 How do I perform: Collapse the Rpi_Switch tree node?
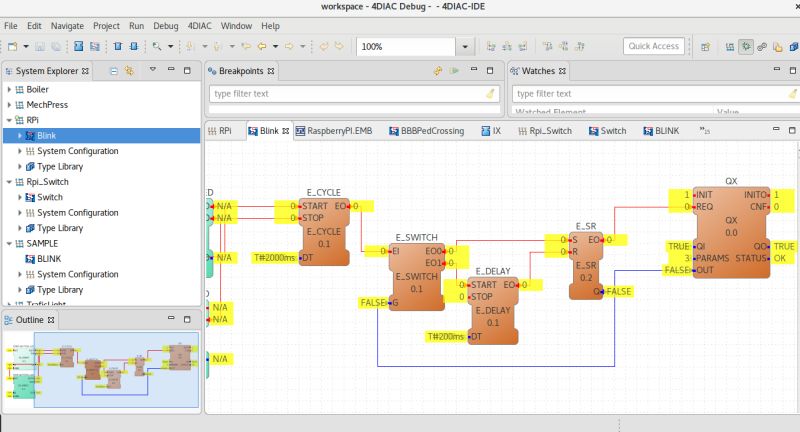[x=9, y=182]
